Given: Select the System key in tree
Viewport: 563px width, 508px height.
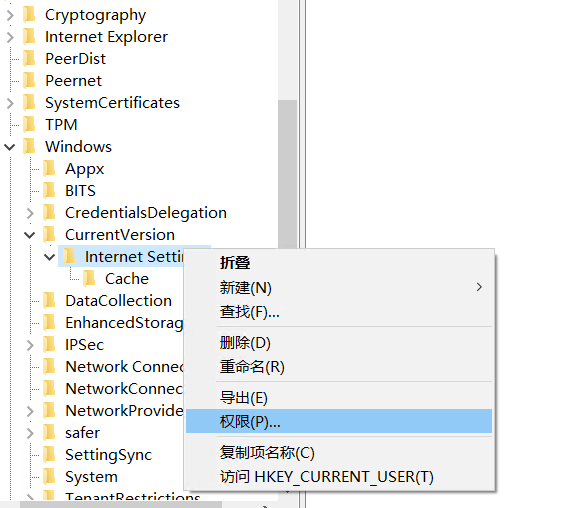Looking at the screenshot, I should click(91, 477).
